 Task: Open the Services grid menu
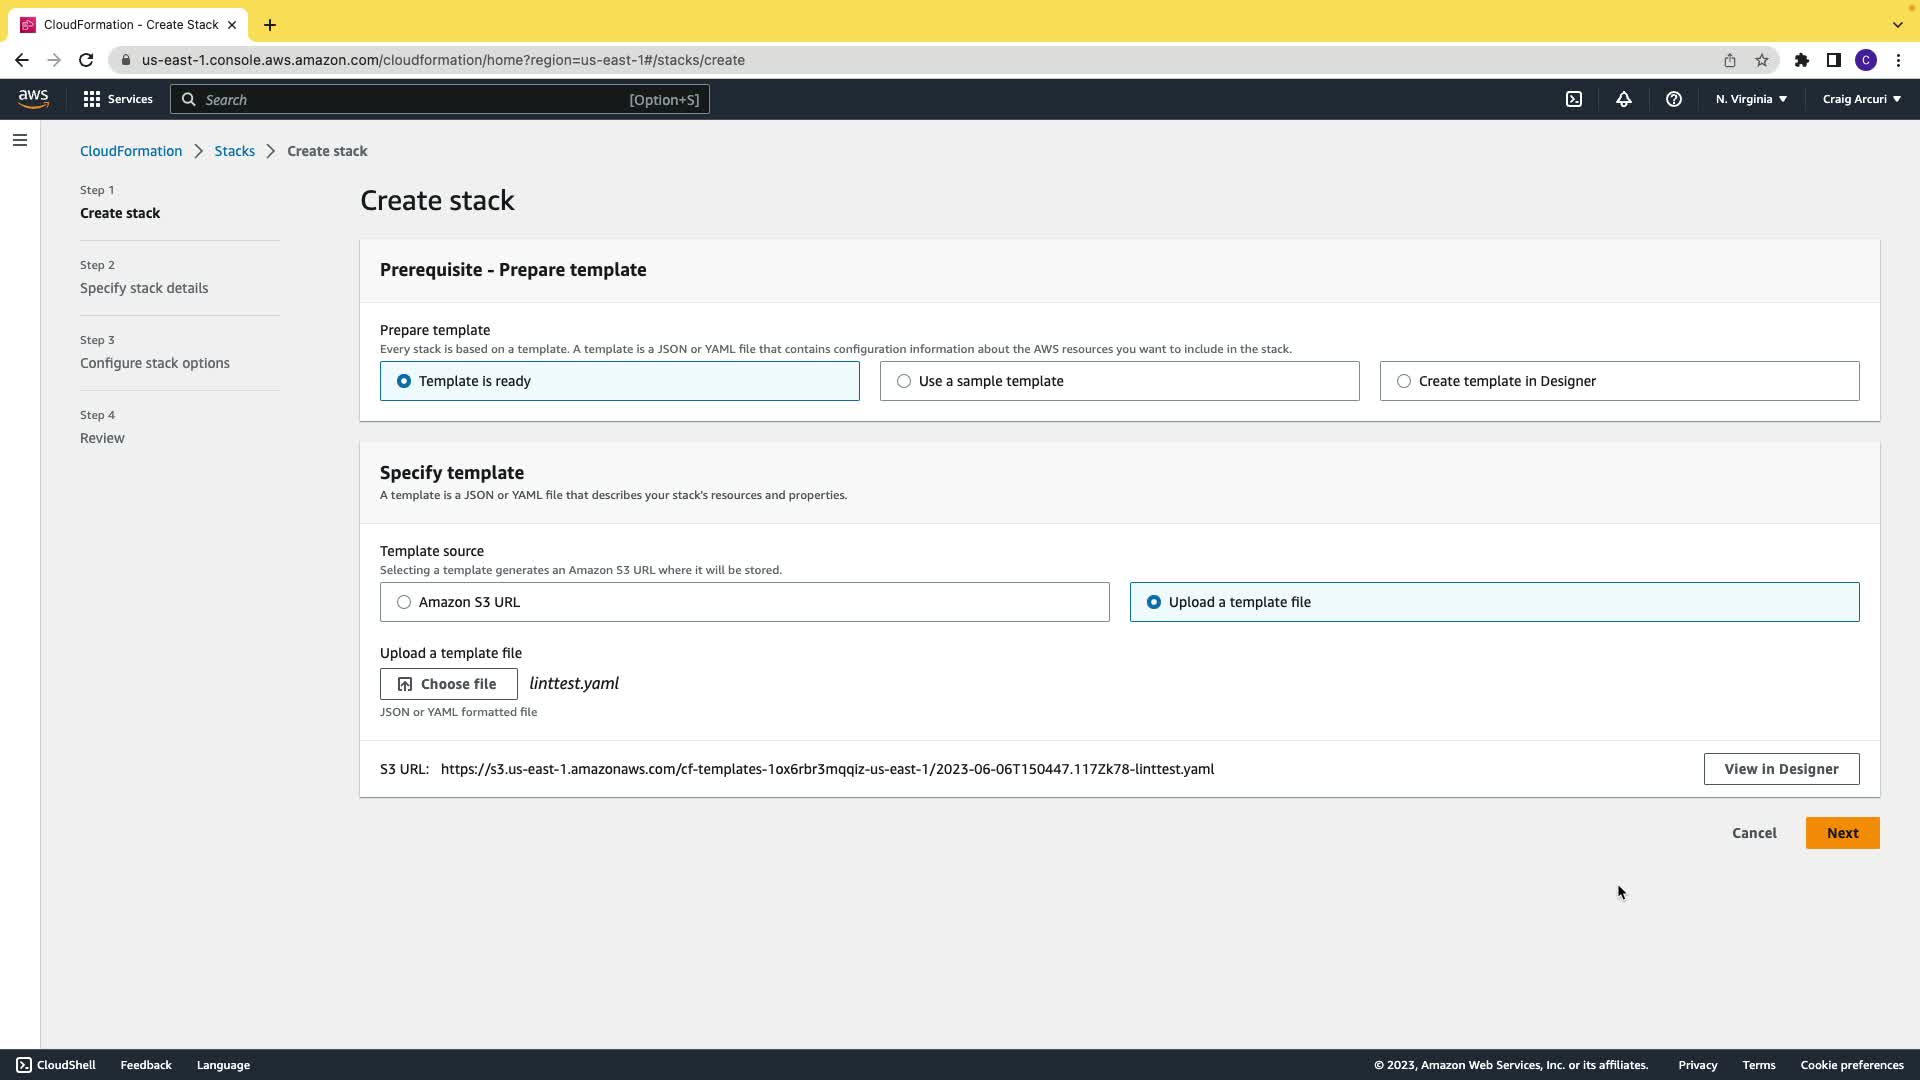117,99
